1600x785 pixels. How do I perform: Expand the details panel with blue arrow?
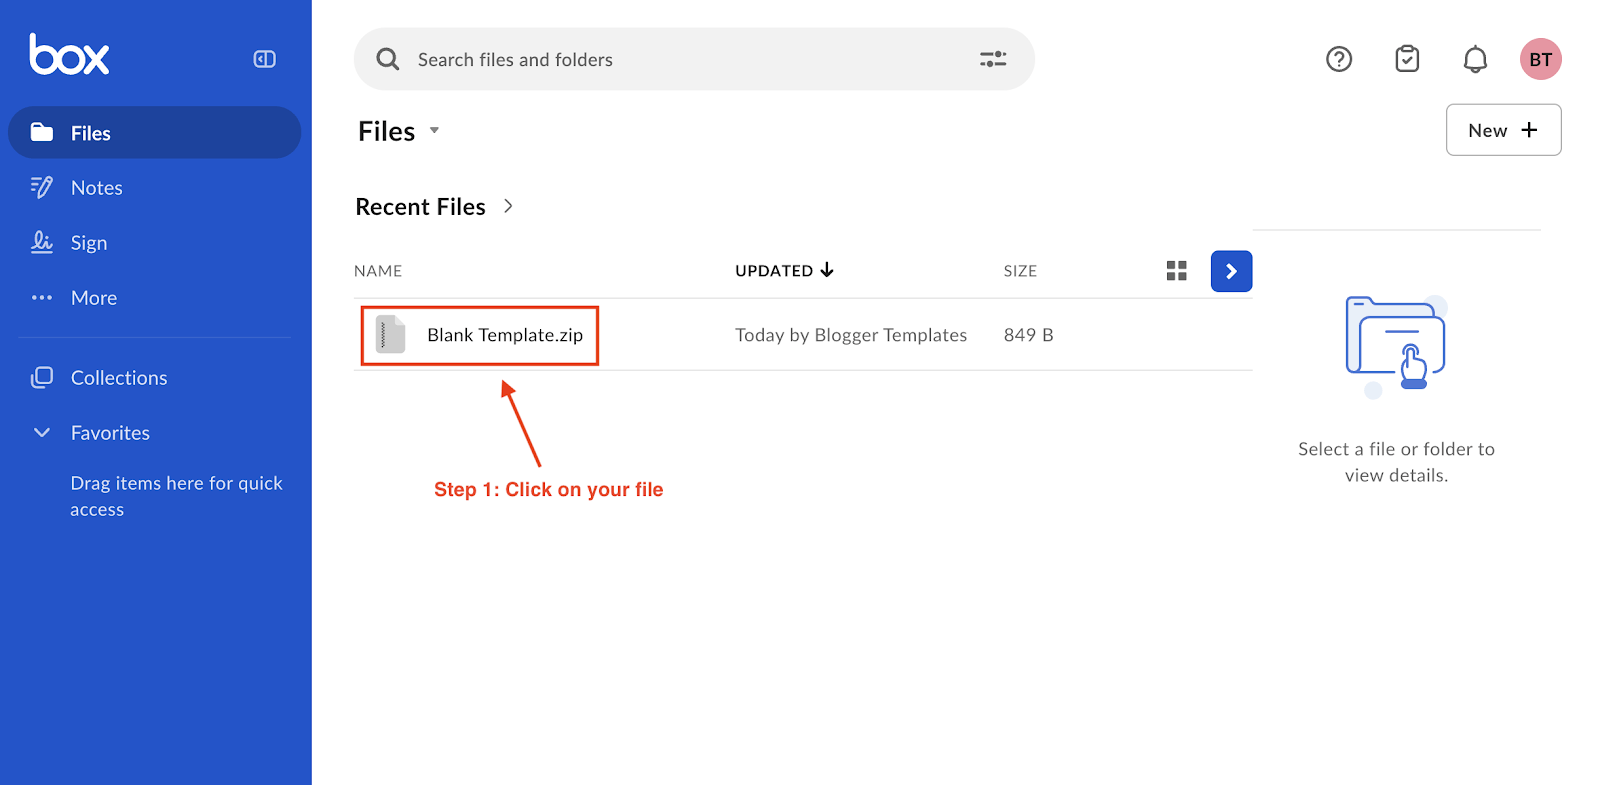point(1232,271)
